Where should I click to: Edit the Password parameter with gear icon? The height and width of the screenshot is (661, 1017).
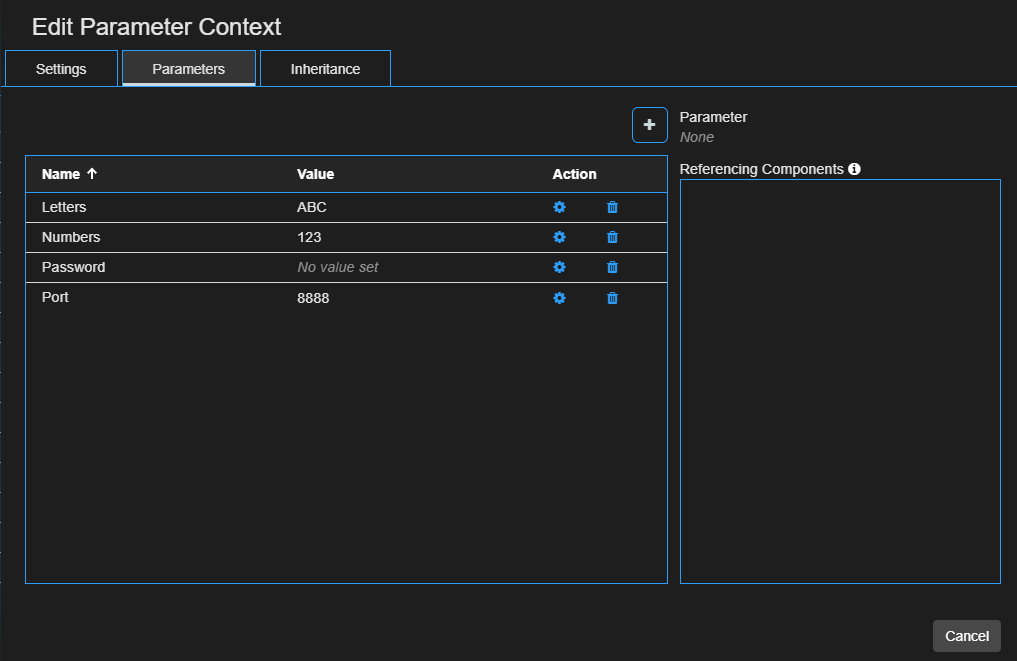[x=559, y=267]
